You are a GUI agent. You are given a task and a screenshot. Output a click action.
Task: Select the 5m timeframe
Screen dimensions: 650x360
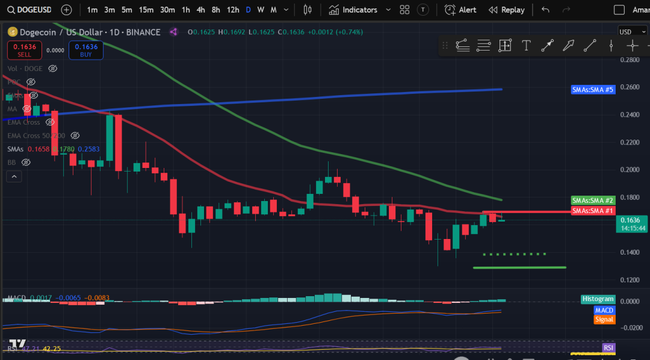pyautogui.click(x=127, y=10)
